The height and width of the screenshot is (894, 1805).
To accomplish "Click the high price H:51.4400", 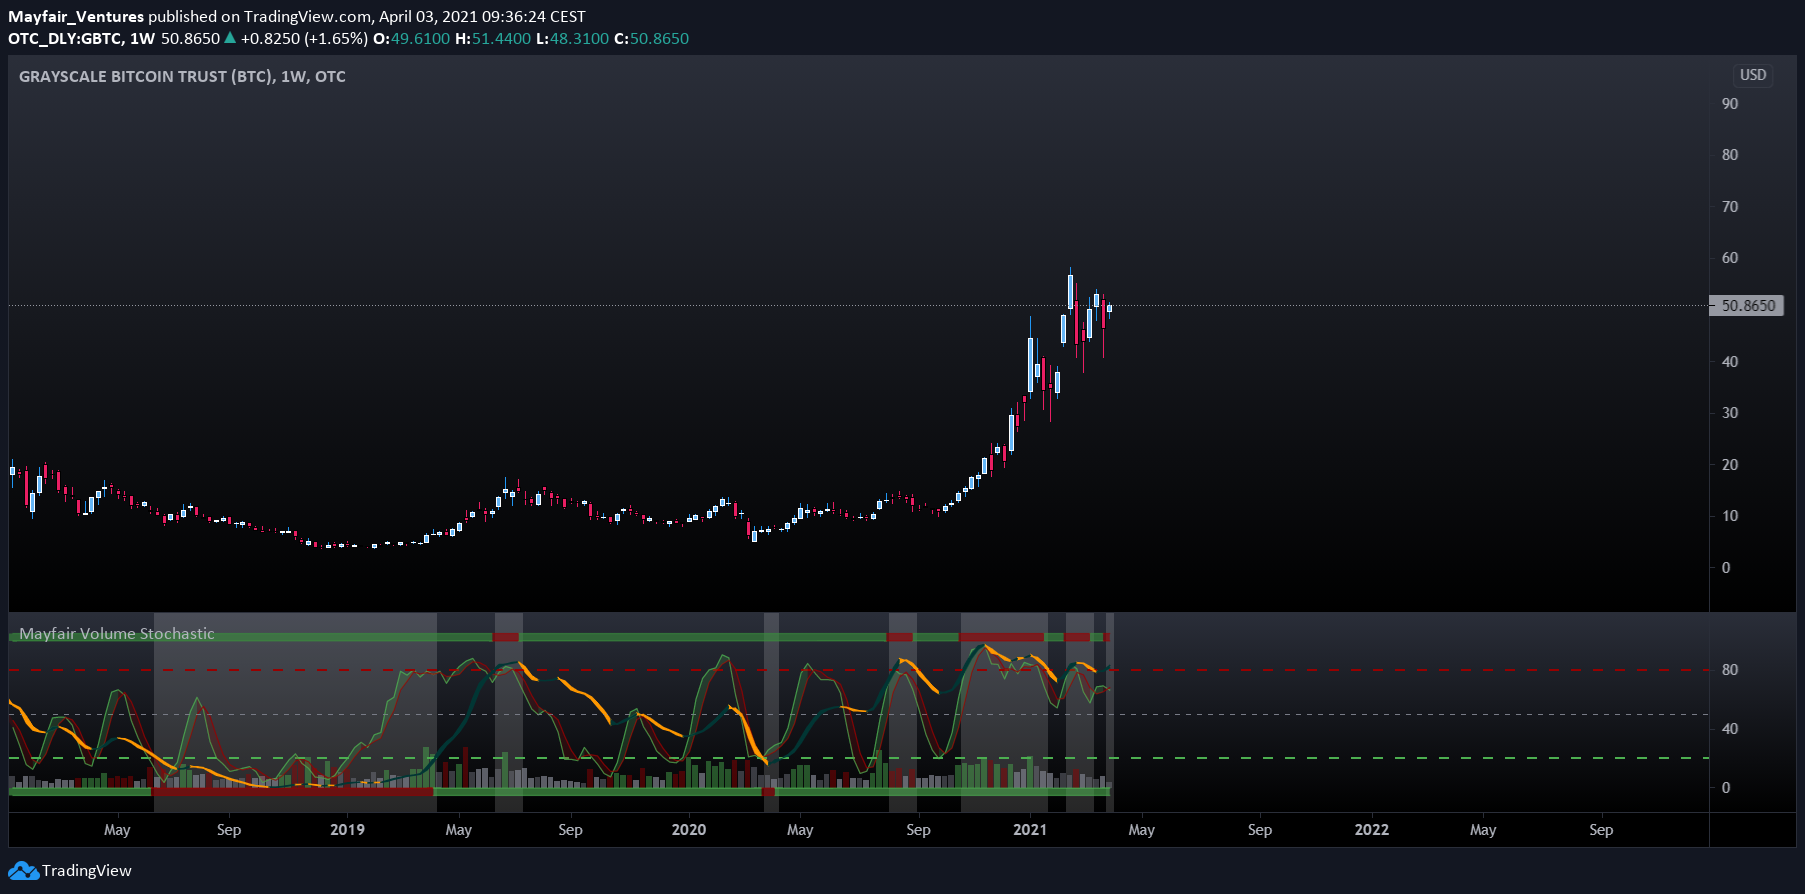I will [x=493, y=38].
